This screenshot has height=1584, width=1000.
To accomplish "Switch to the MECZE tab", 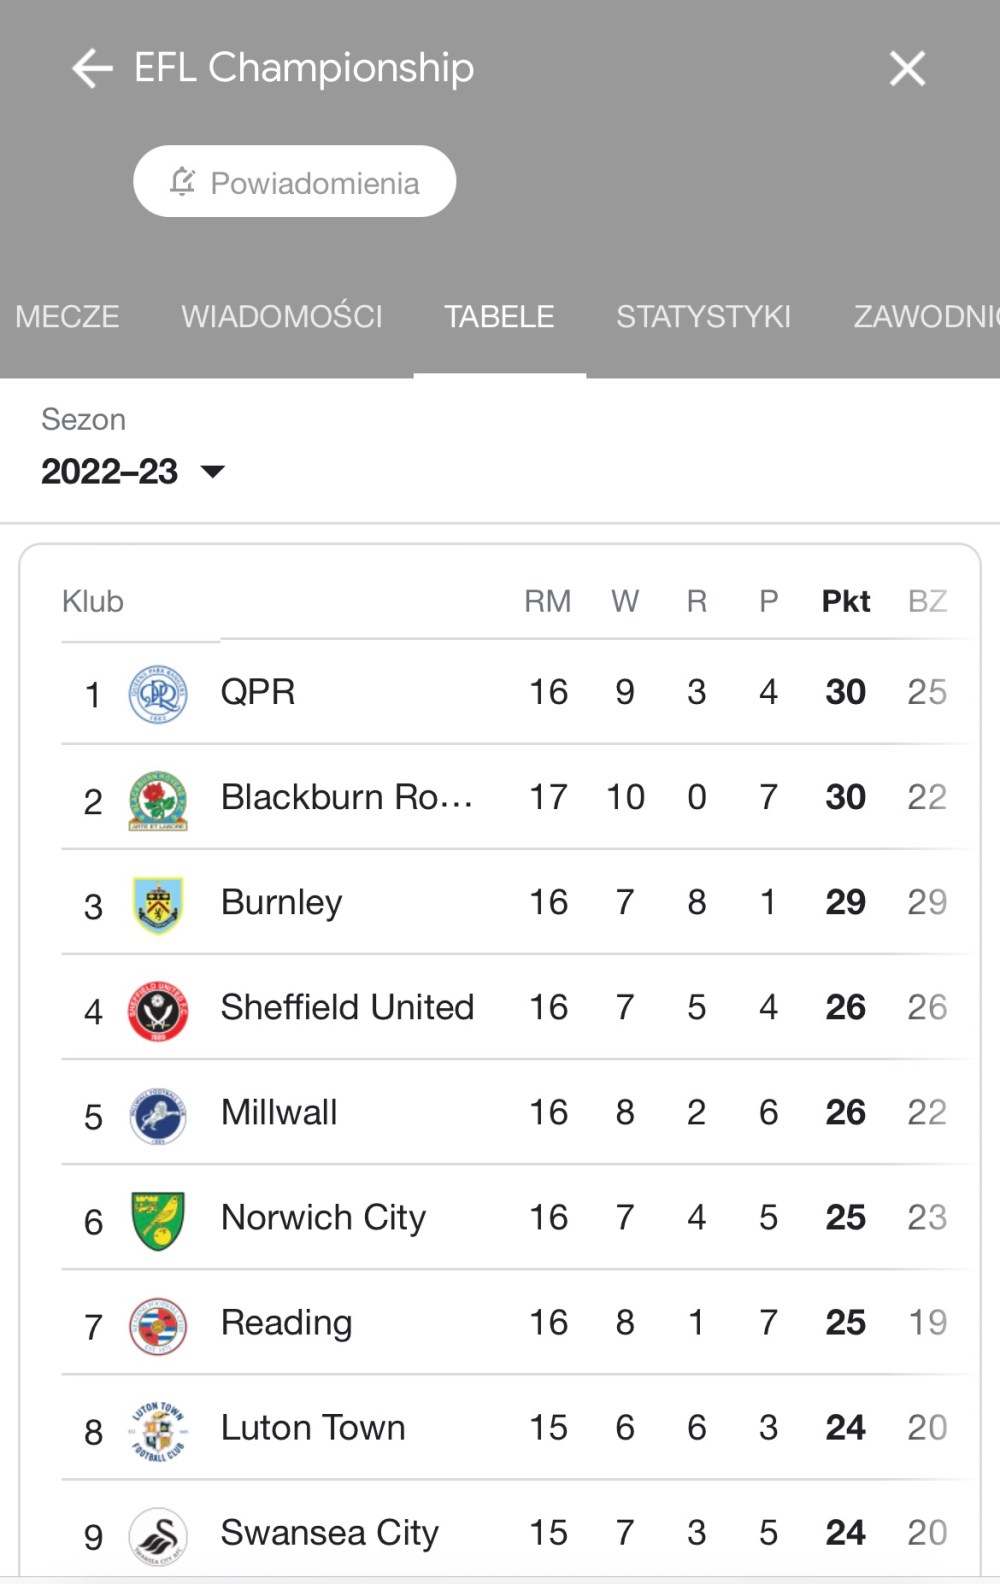I will click(x=67, y=317).
